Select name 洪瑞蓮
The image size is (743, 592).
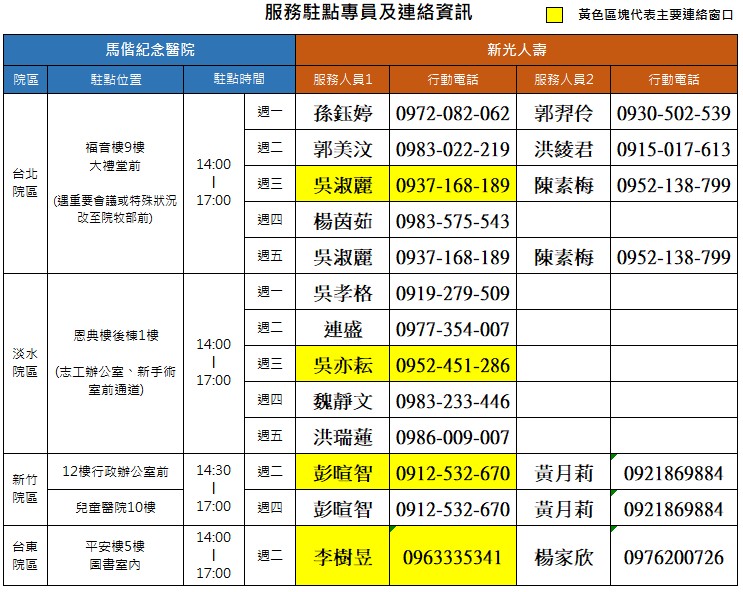[x=343, y=437]
